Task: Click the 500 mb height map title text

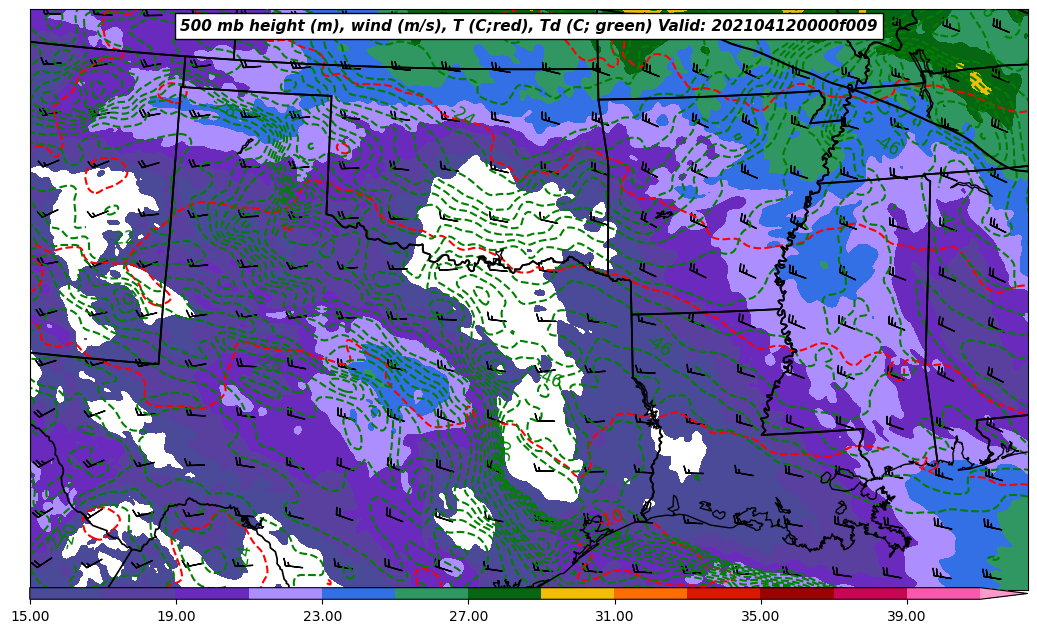Action: click(528, 26)
